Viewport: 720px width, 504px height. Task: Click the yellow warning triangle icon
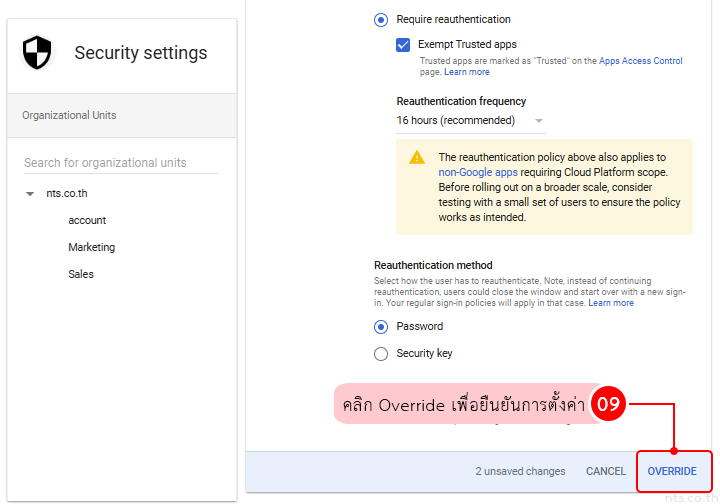tap(417, 157)
